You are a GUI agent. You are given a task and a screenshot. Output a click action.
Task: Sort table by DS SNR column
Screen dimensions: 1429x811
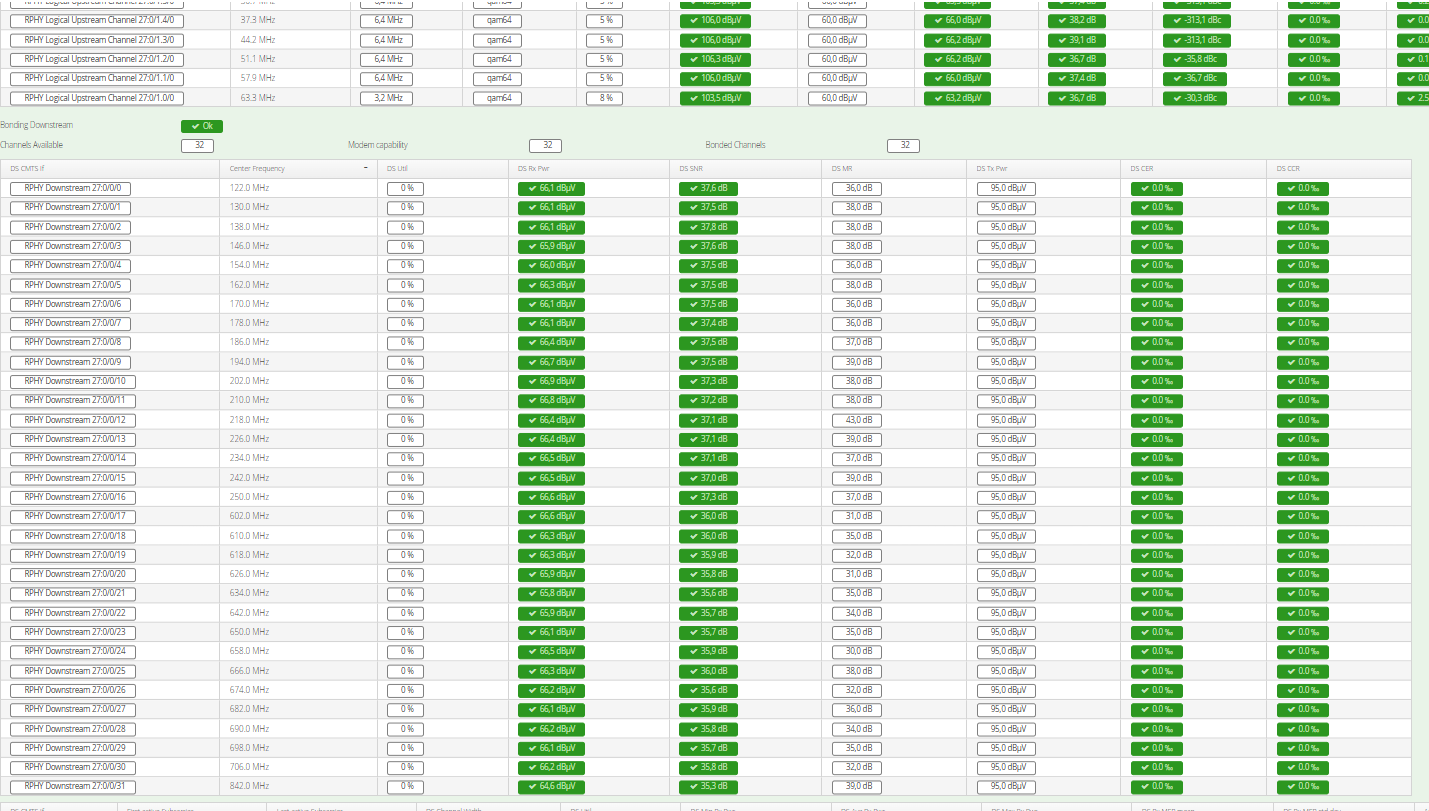[x=693, y=169]
